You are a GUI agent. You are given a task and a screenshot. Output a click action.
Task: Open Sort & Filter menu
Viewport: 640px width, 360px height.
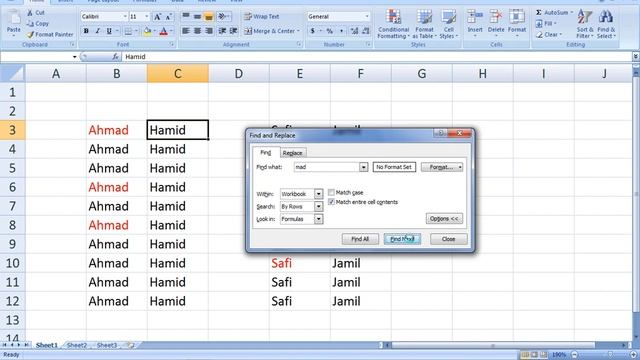[584, 24]
